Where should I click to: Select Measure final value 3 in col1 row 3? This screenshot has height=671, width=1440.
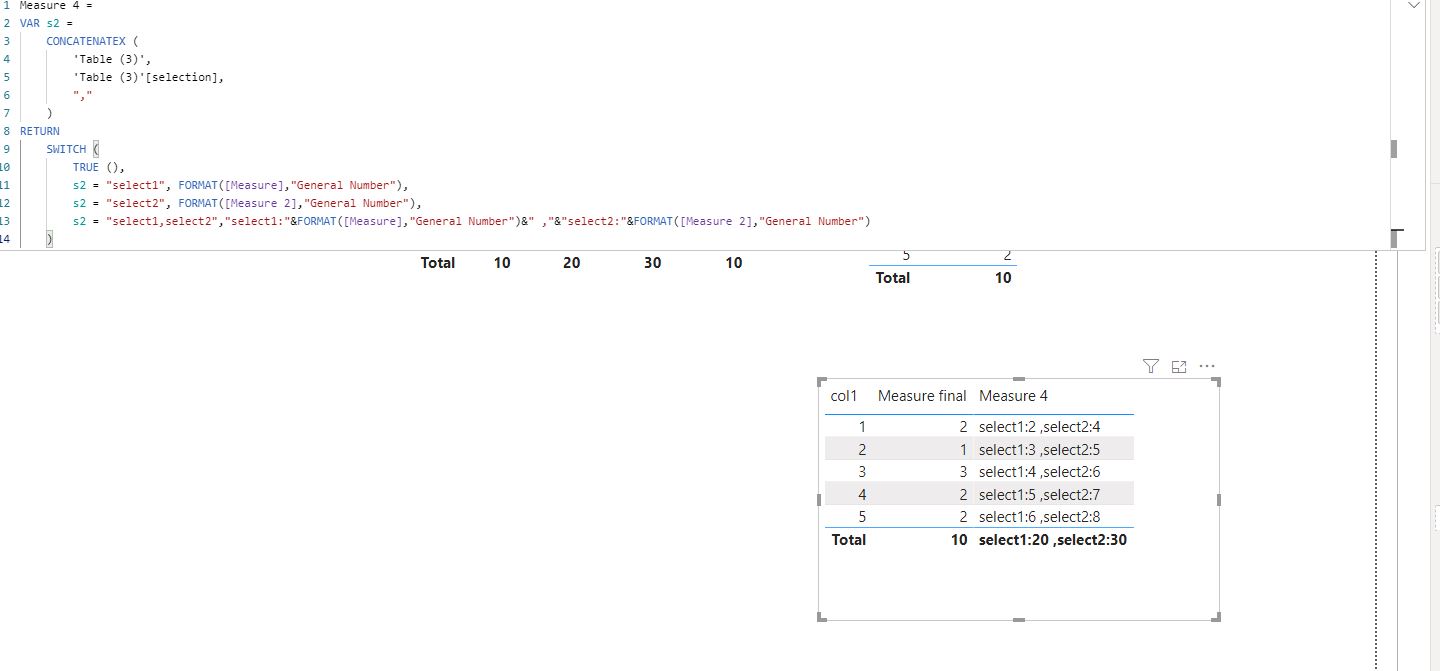click(x=963, y=472)
